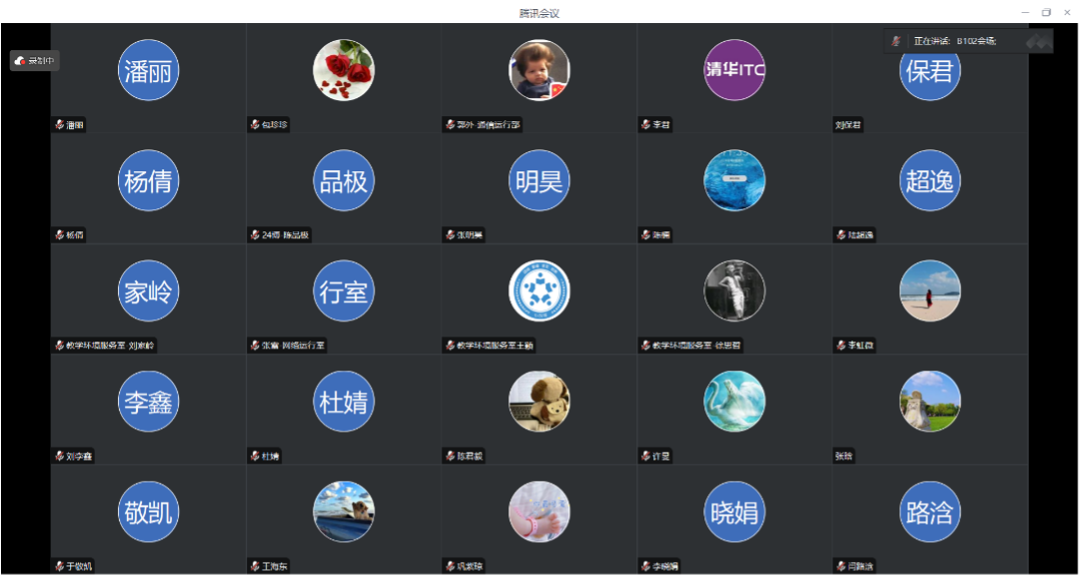Screen dimensions: 1084x577
Task: Select the white swan profile picture
Action: pyautogui.click(x=734, y=401)
